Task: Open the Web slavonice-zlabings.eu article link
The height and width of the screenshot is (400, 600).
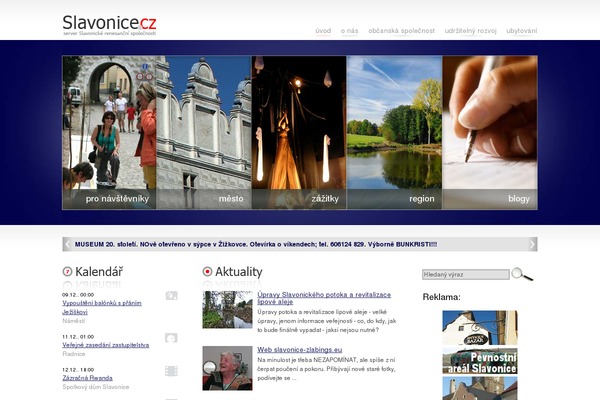Action: pos(300,349)
